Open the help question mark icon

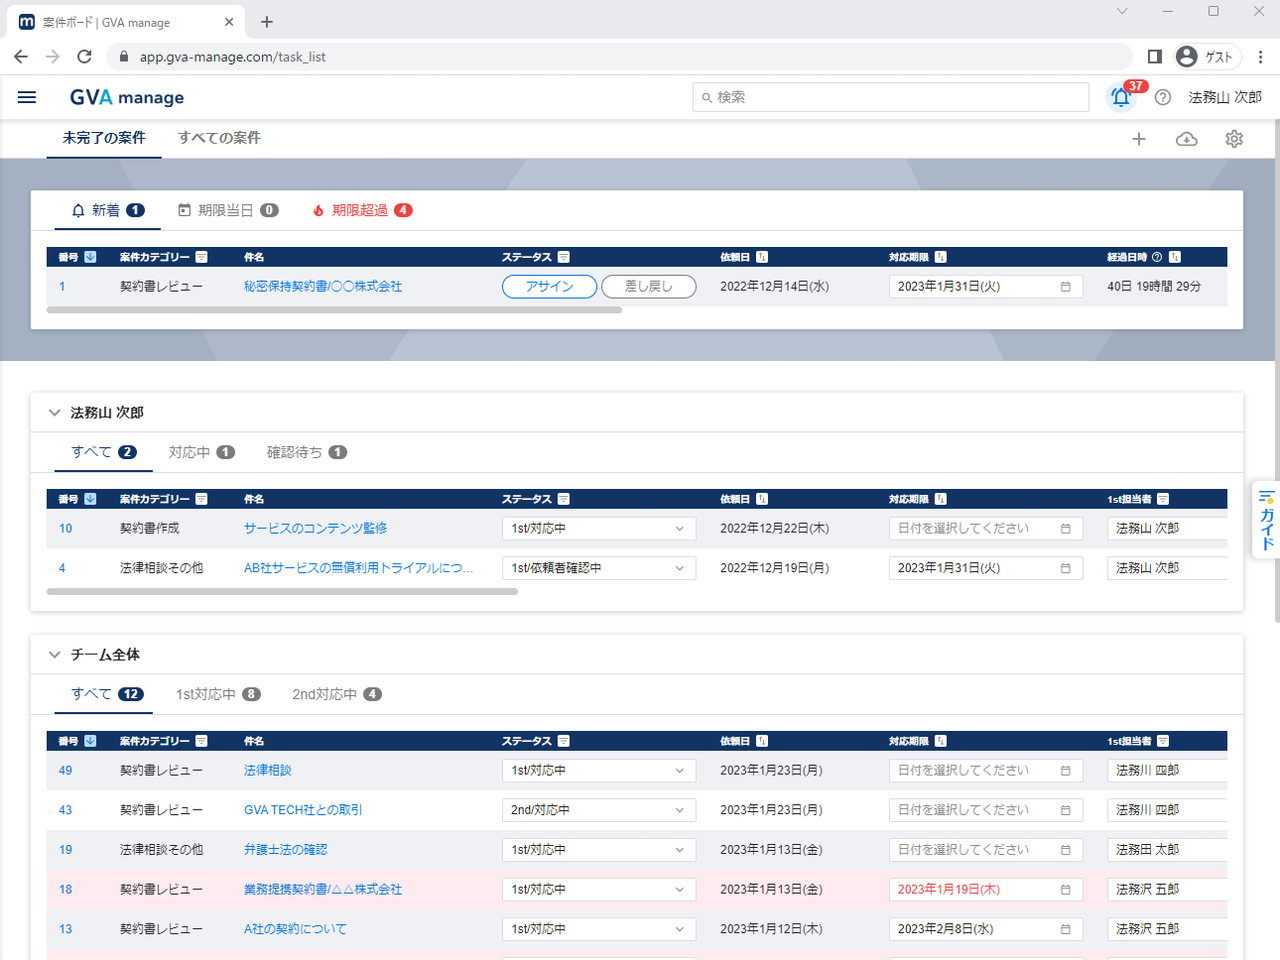click(x=1162, y=97)
